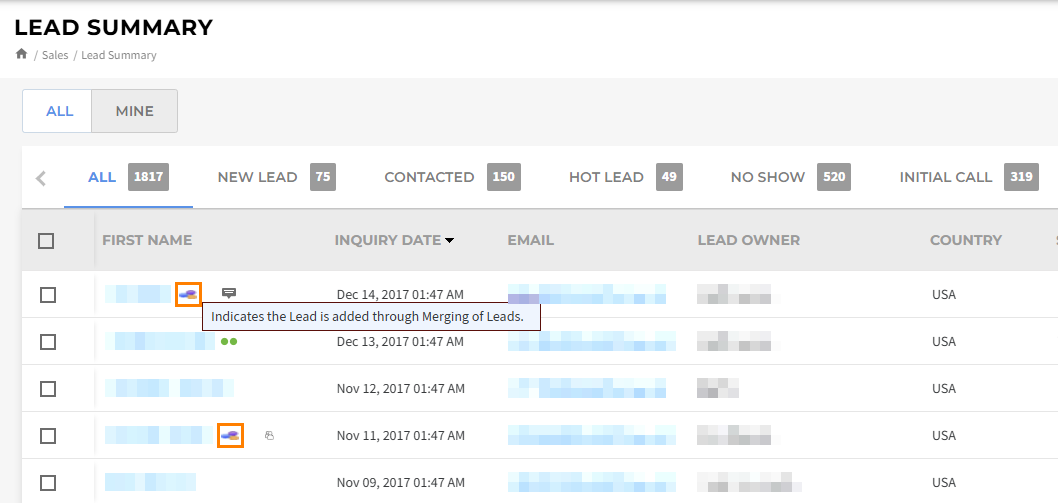Go to Sales in breadcrumb
Viewport: 1058px width, 503px height.
click(55, 55)
